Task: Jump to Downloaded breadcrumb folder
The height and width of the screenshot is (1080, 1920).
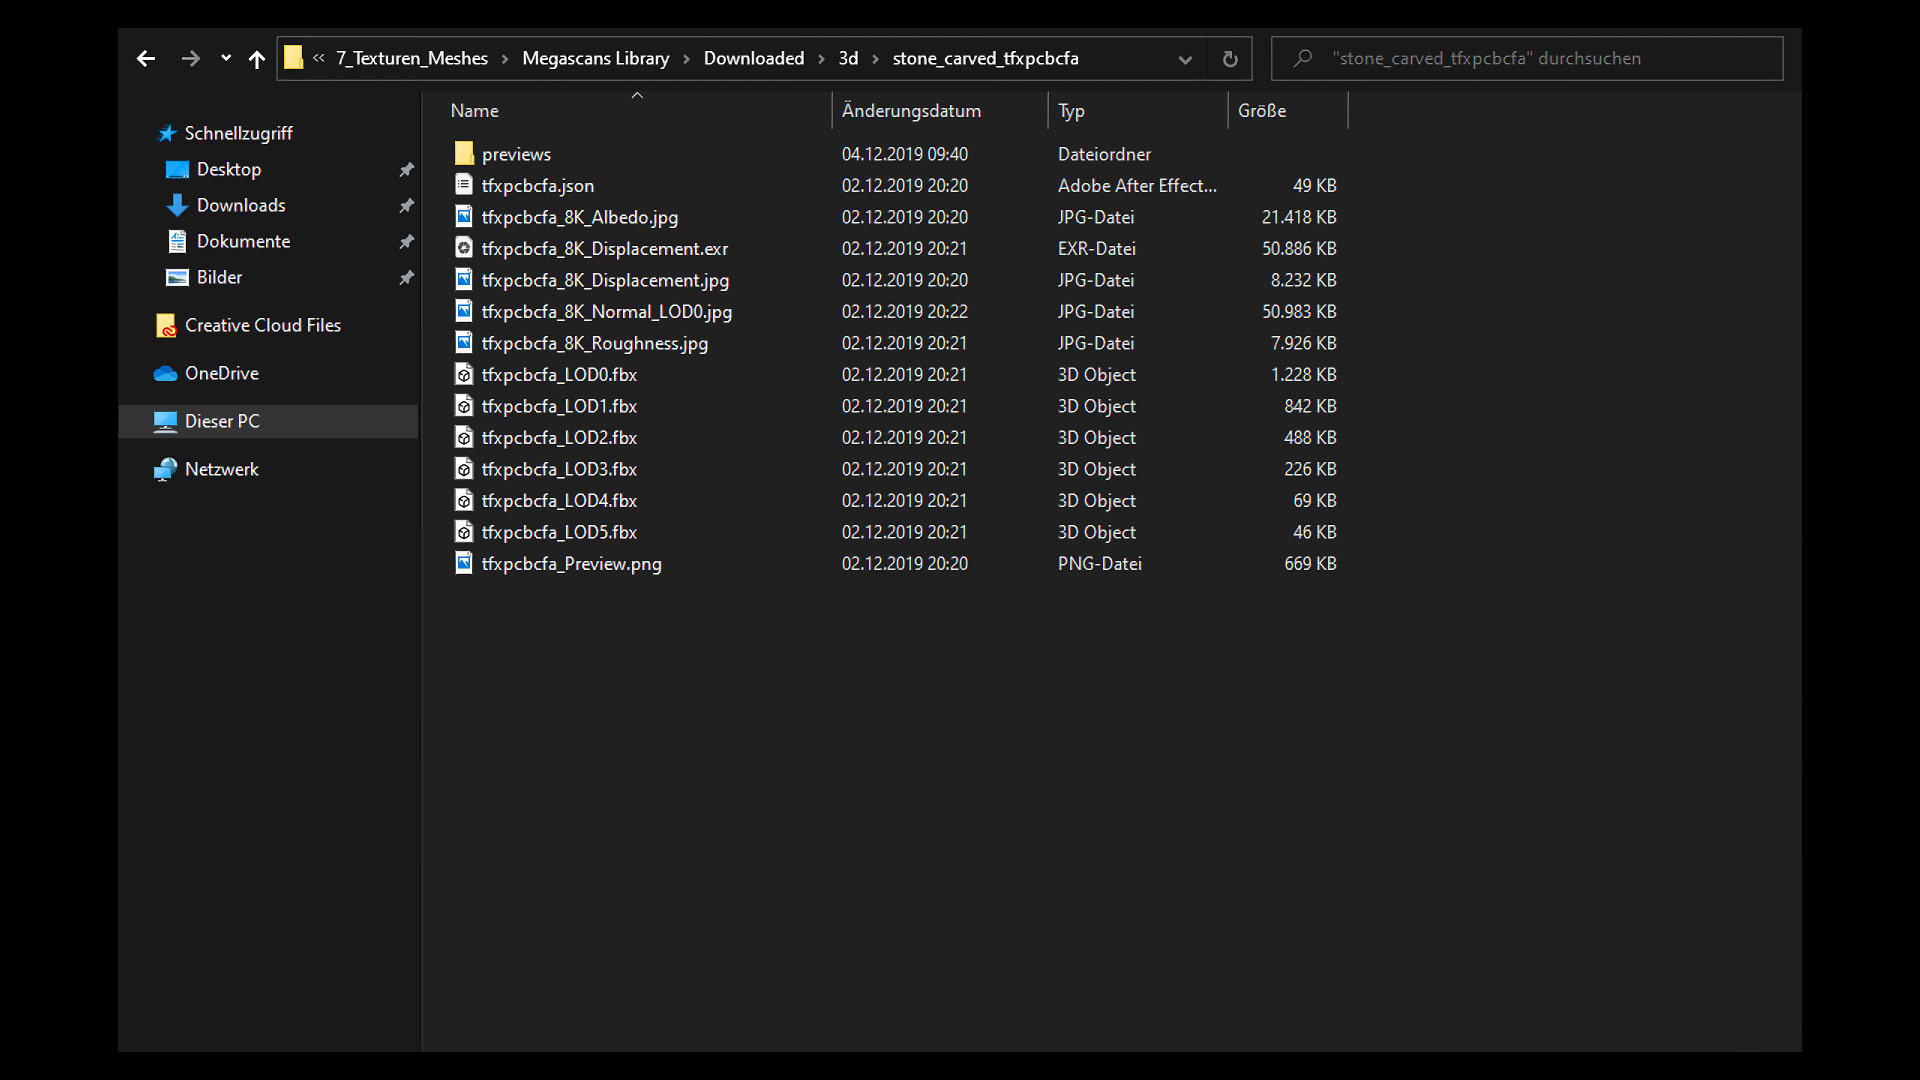Action: point(753,58)
